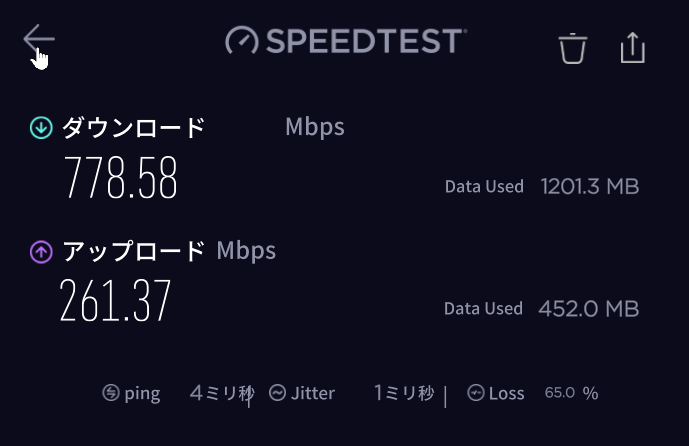Image resolution: width=689 pixels, height=446 pixels.
Task: Click the download Mbps unit label
Action: pyautogui.click(x=314, y=127)
